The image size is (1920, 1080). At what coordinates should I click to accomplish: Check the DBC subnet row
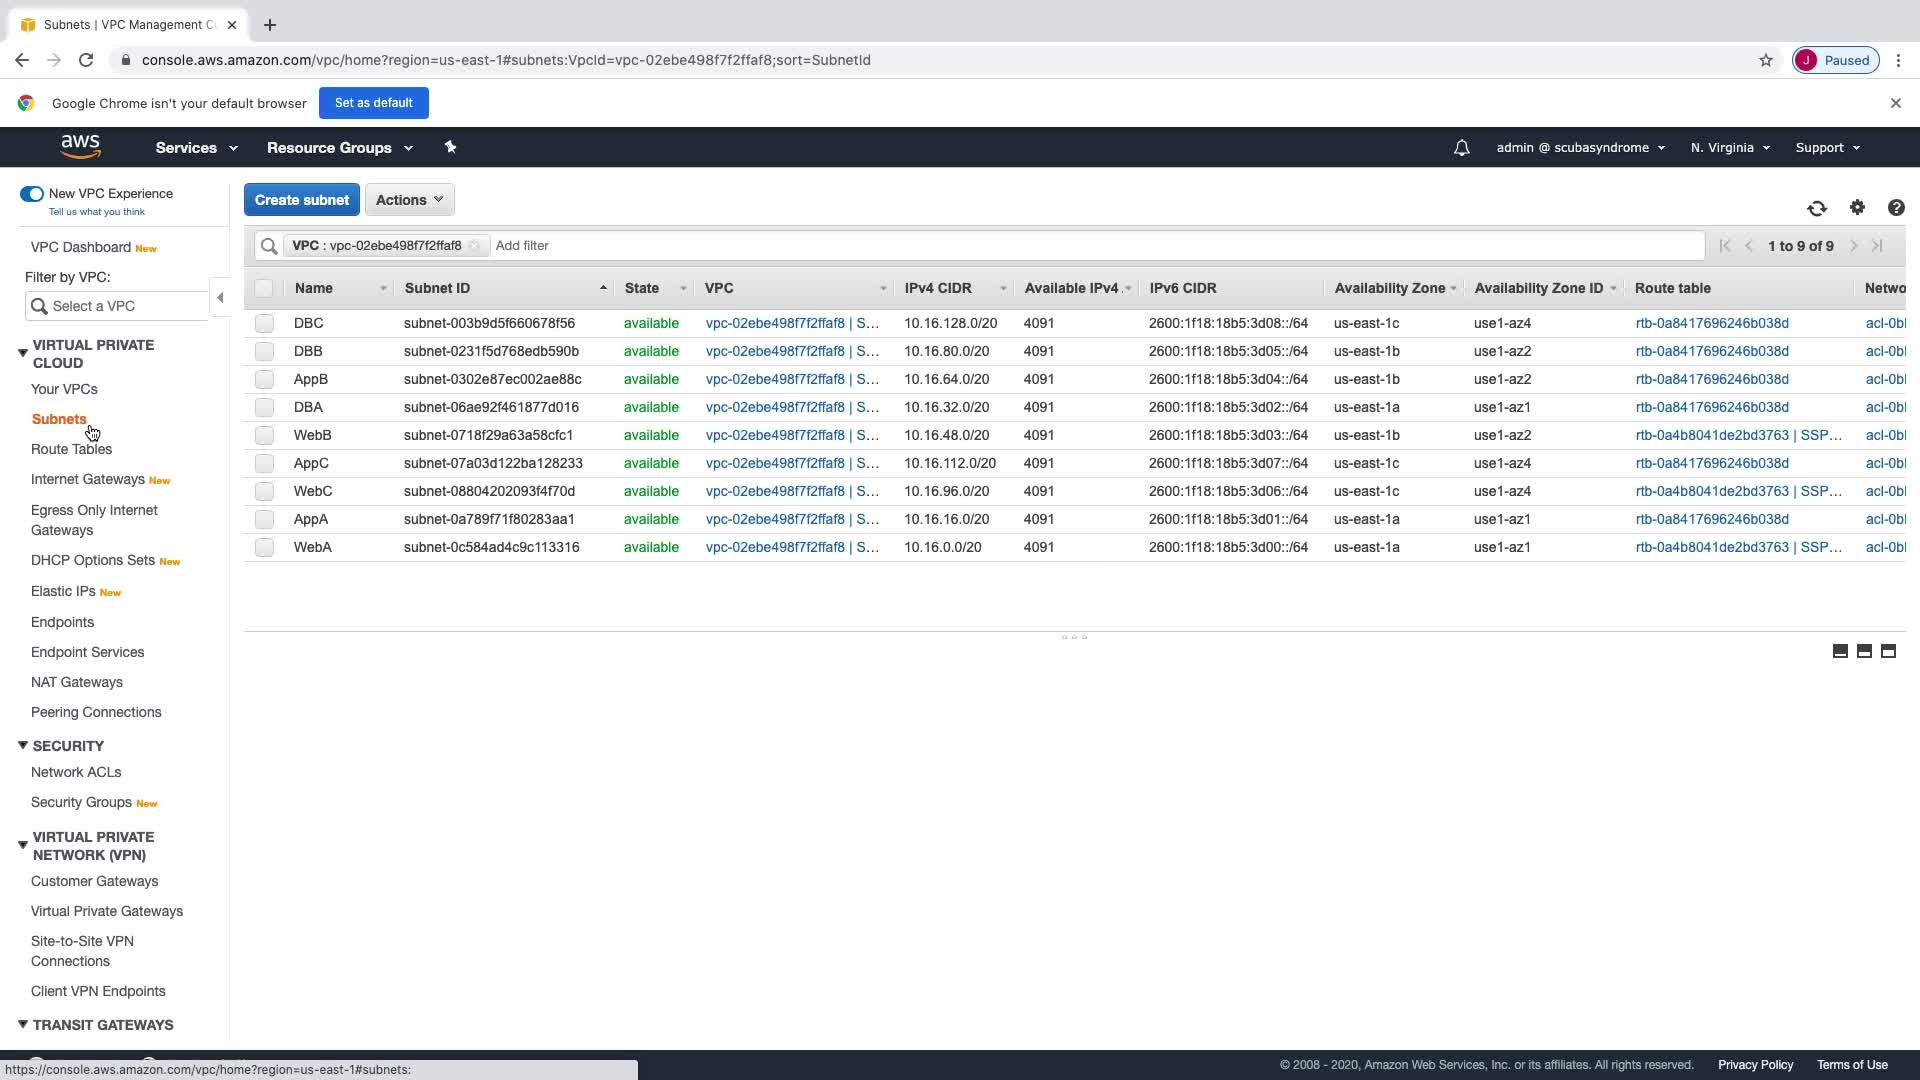pyautogui.click(x=264, y=323)
